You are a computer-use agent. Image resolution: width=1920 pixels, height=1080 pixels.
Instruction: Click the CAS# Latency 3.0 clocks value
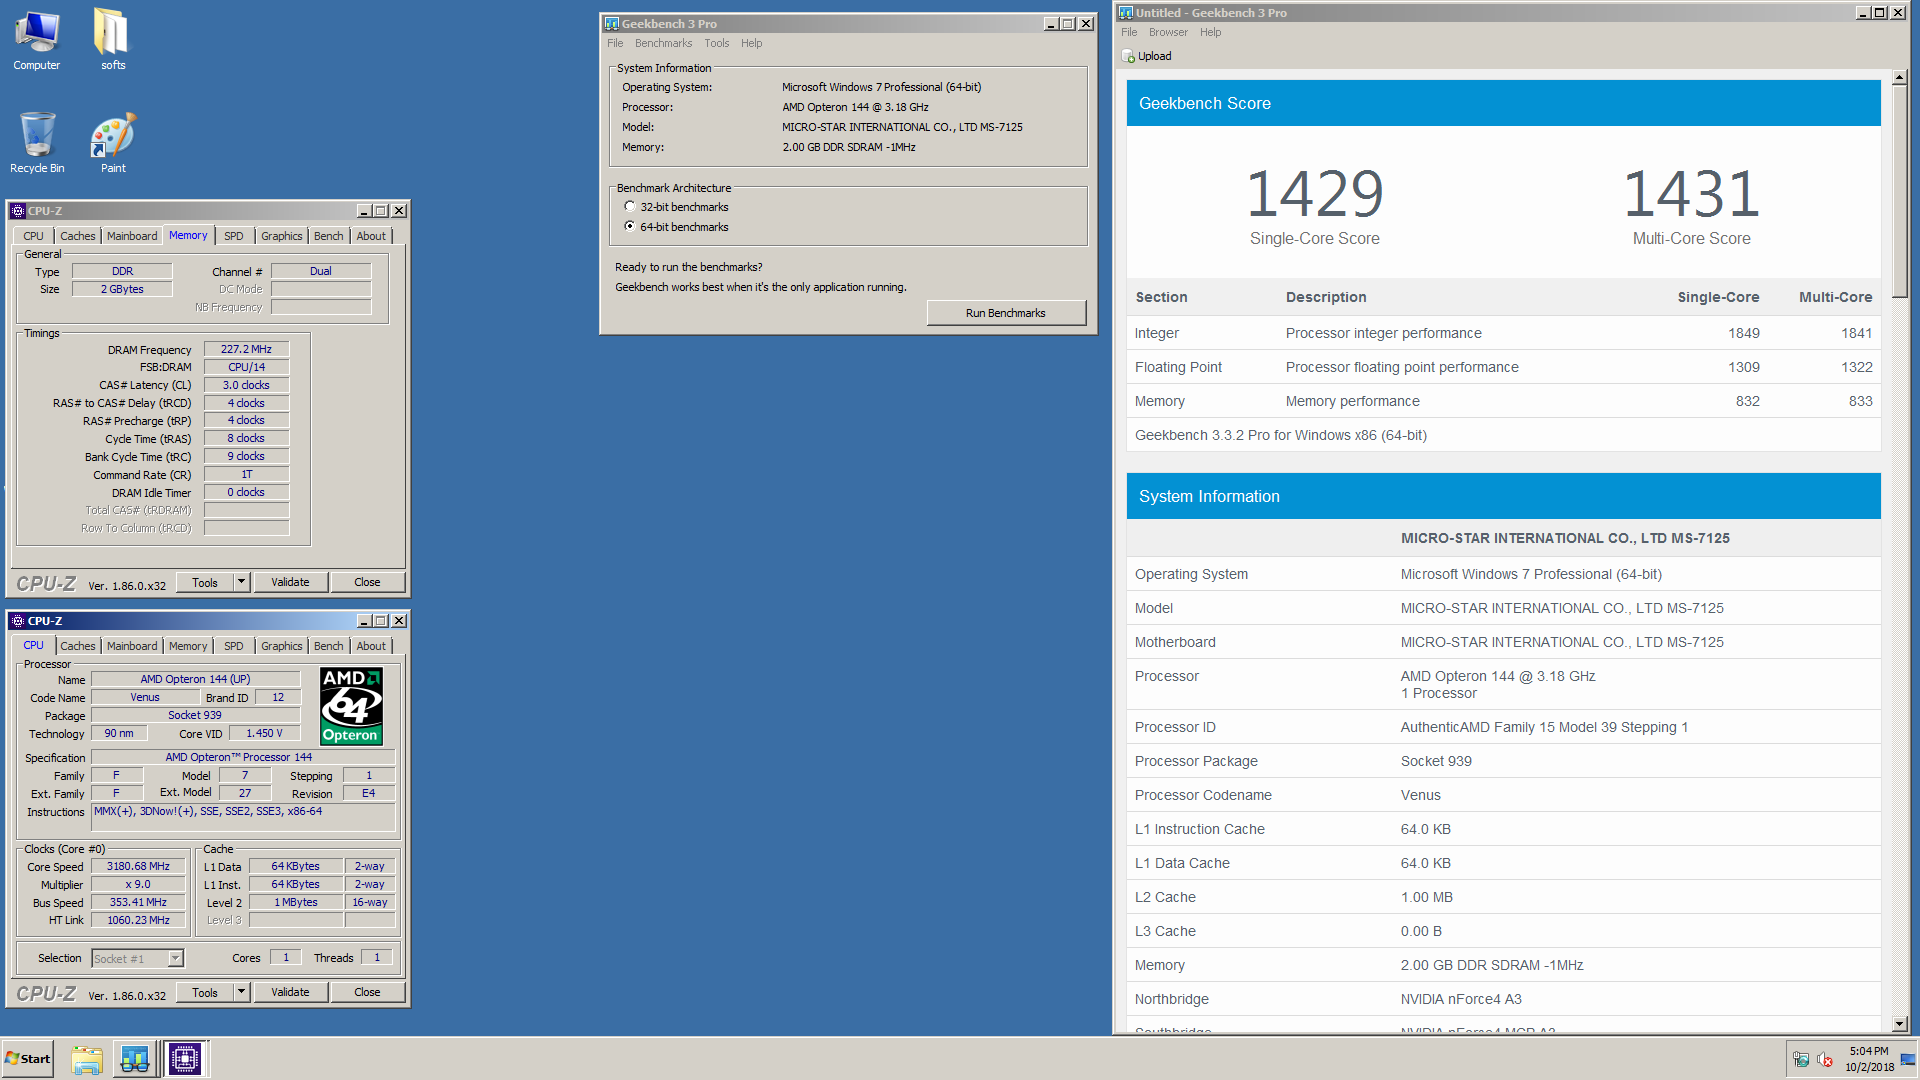(x=246, y=385)
